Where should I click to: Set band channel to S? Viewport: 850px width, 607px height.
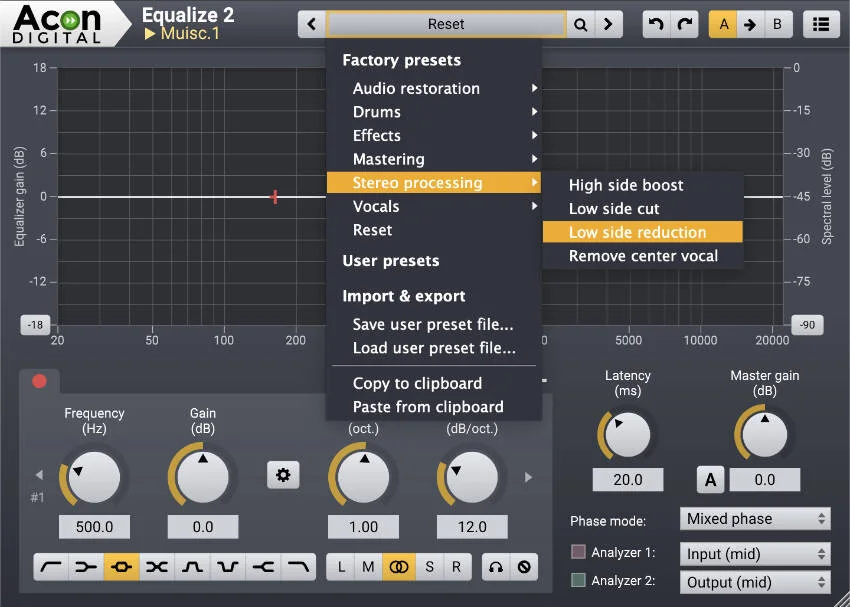[429, 567]
